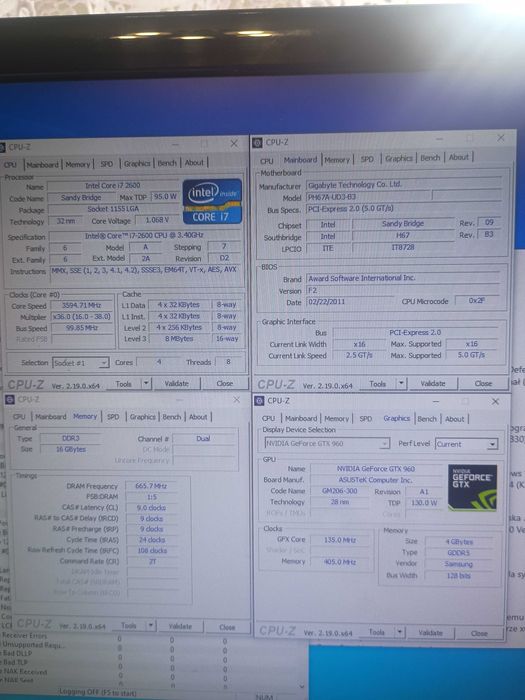Click the PH67A-UD3-B3 model field
The image size is (525, 700).
[369, 197]
